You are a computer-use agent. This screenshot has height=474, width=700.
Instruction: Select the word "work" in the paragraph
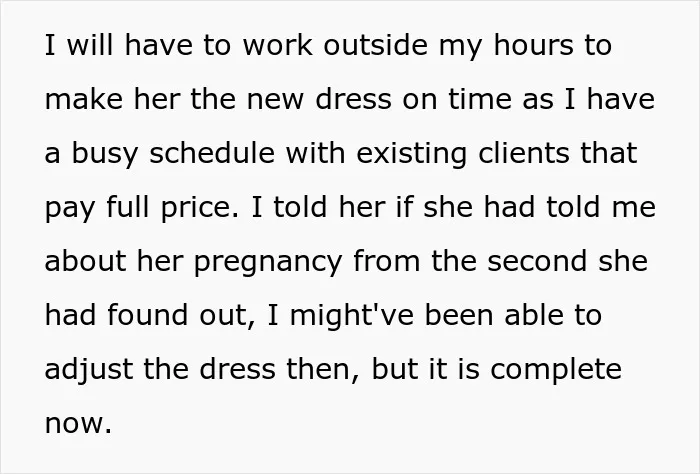click(277, 45)
